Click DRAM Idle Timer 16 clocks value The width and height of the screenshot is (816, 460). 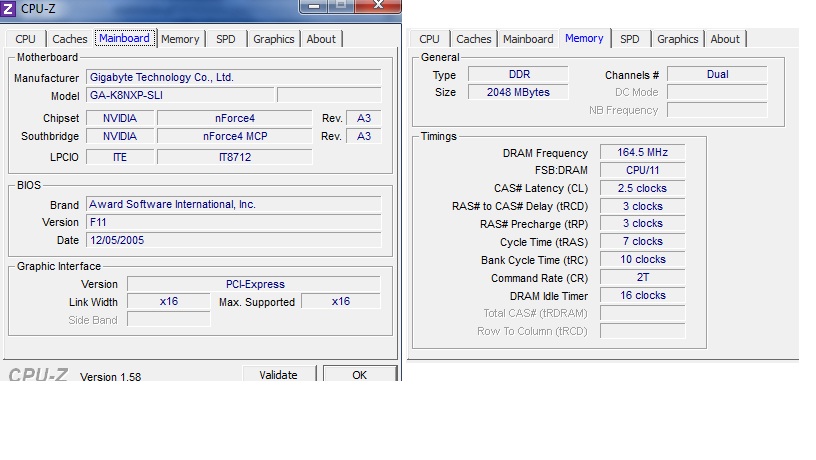[643, 296]
